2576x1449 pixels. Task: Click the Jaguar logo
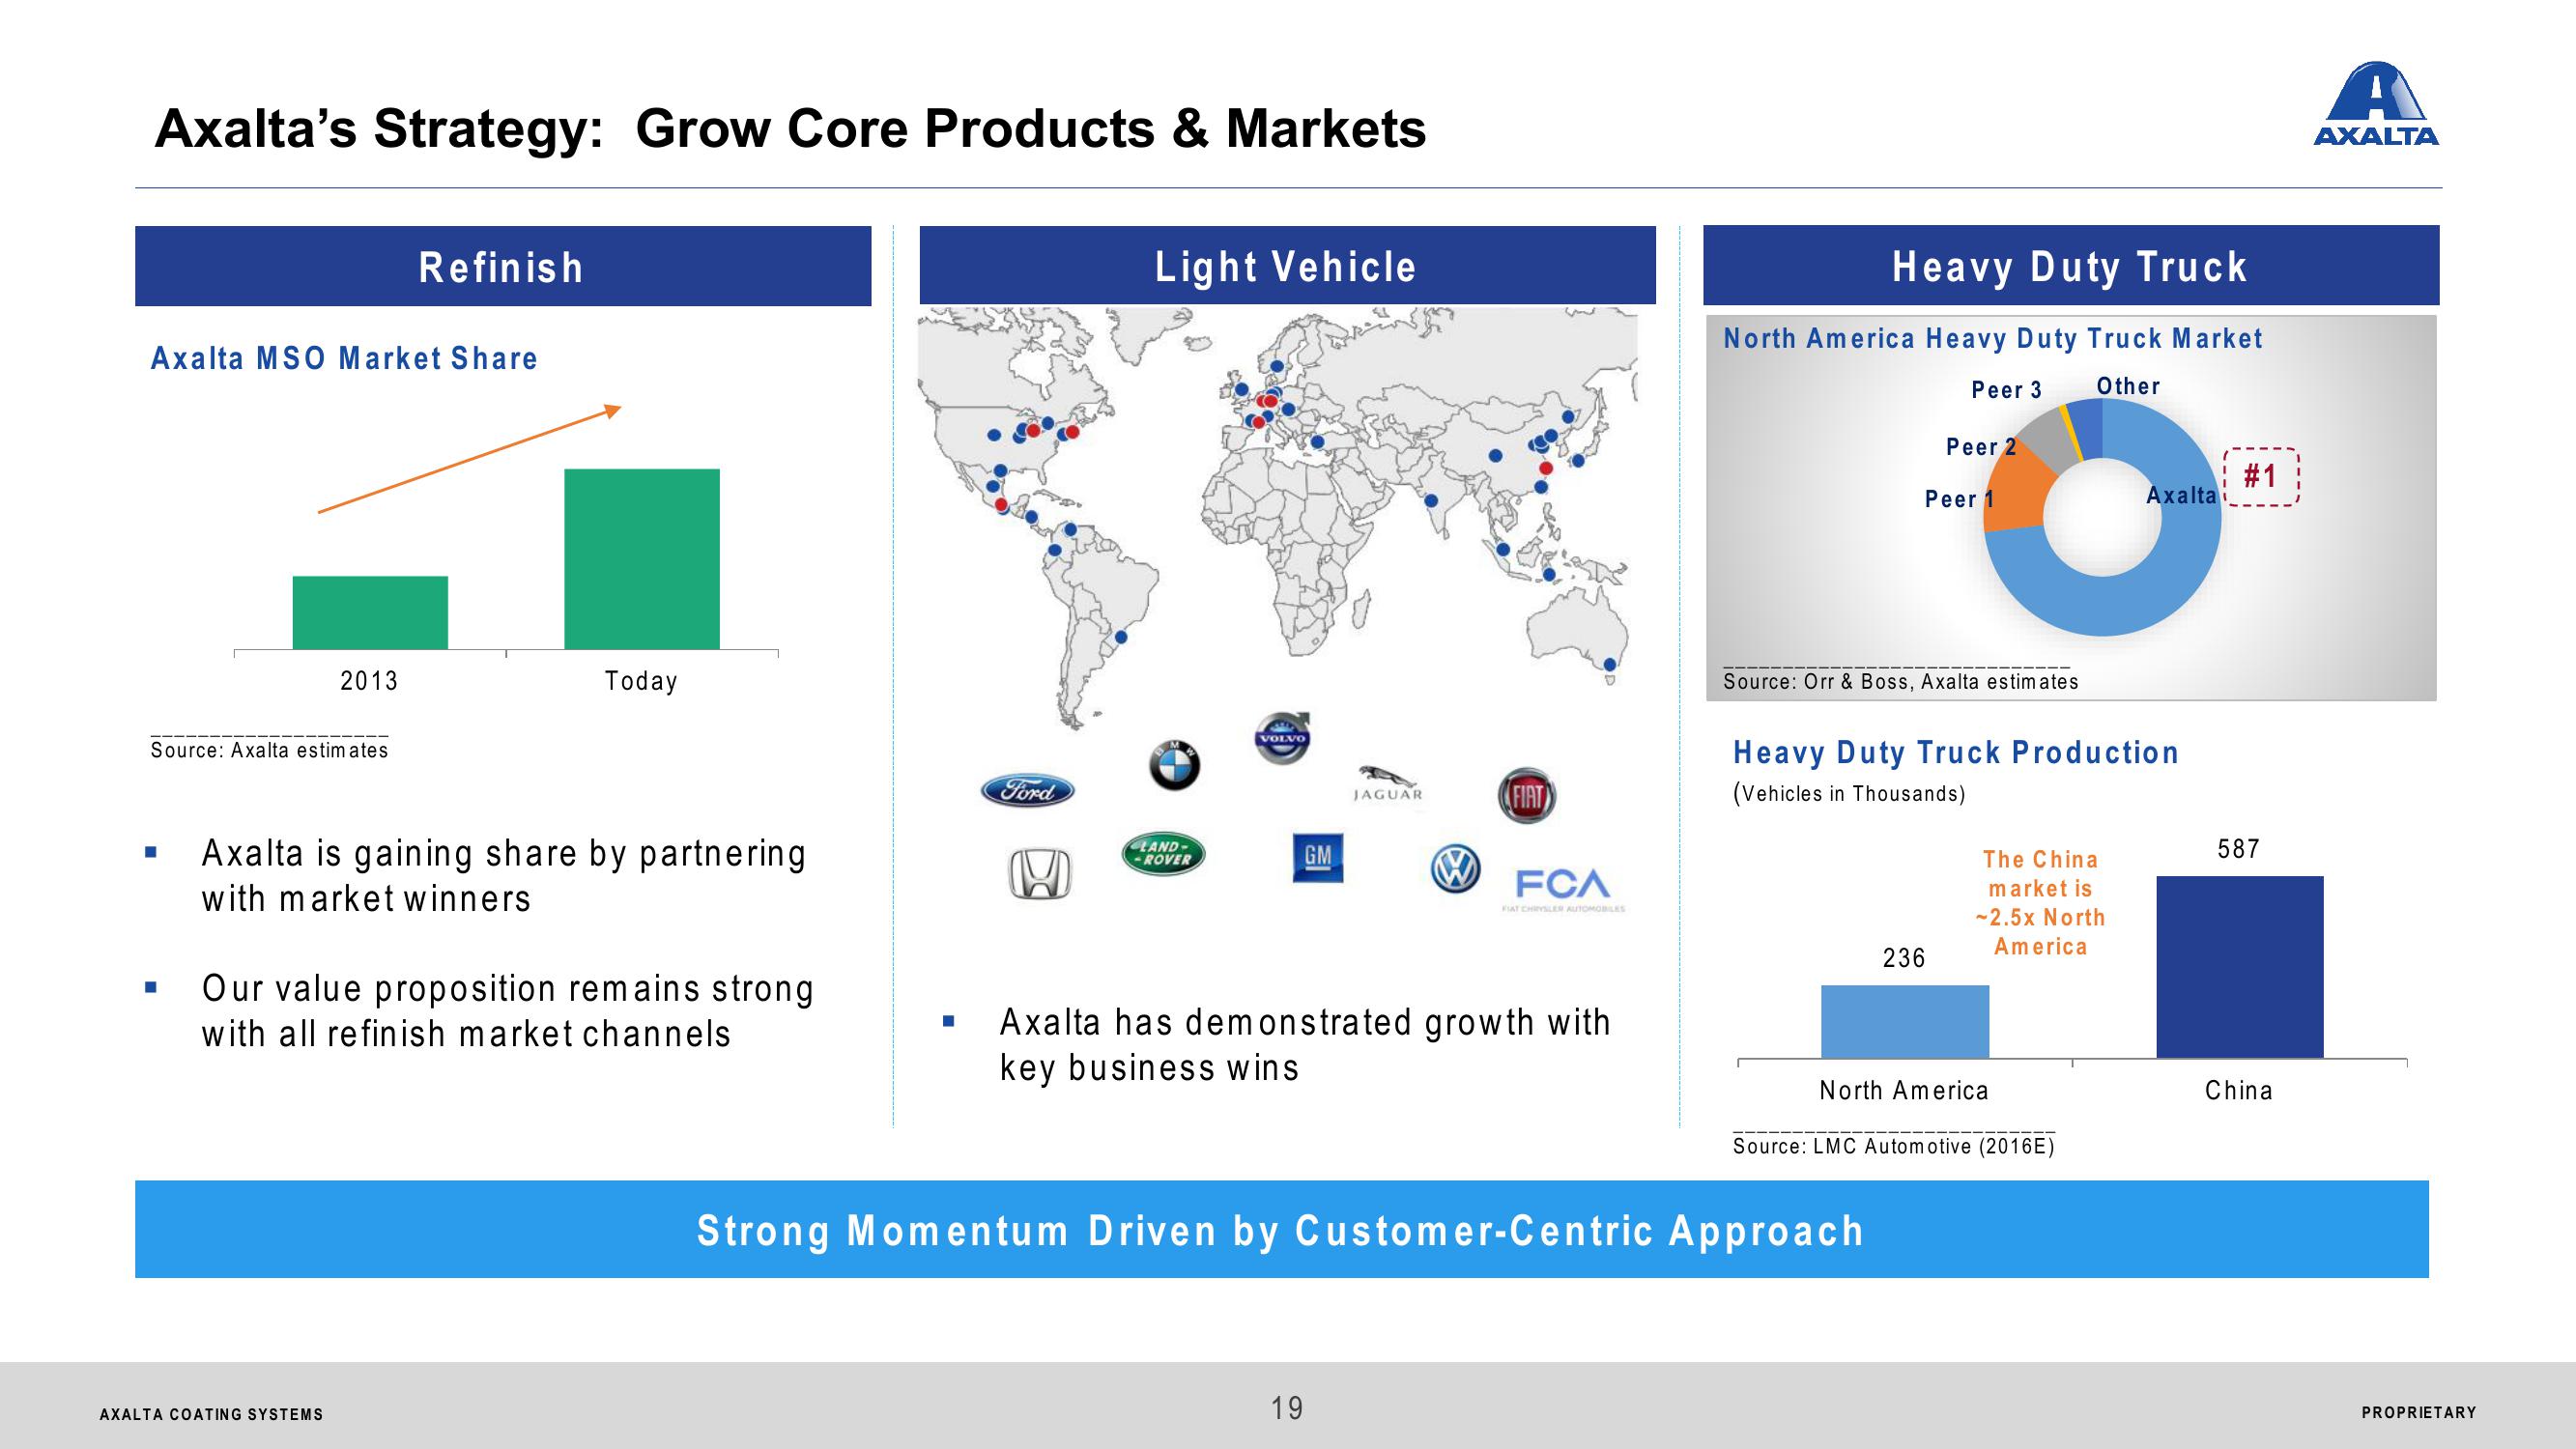click(1387, 783)
